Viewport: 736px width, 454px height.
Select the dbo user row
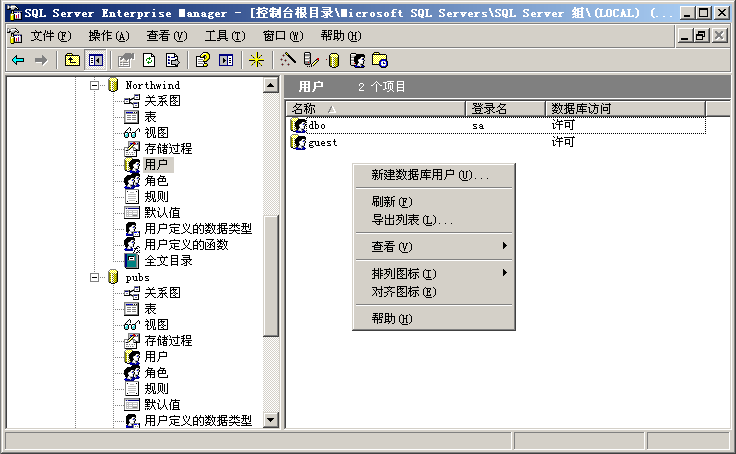pyautogui.click(x=497, y=125)
